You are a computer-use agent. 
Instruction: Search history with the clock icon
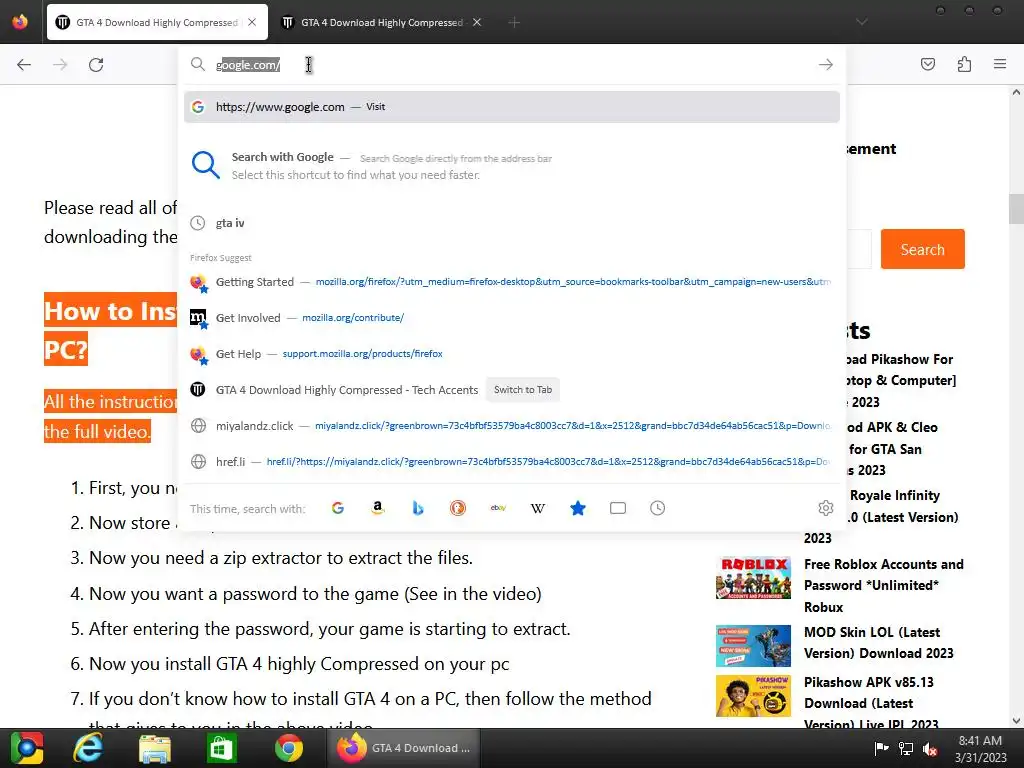[658, 508]
